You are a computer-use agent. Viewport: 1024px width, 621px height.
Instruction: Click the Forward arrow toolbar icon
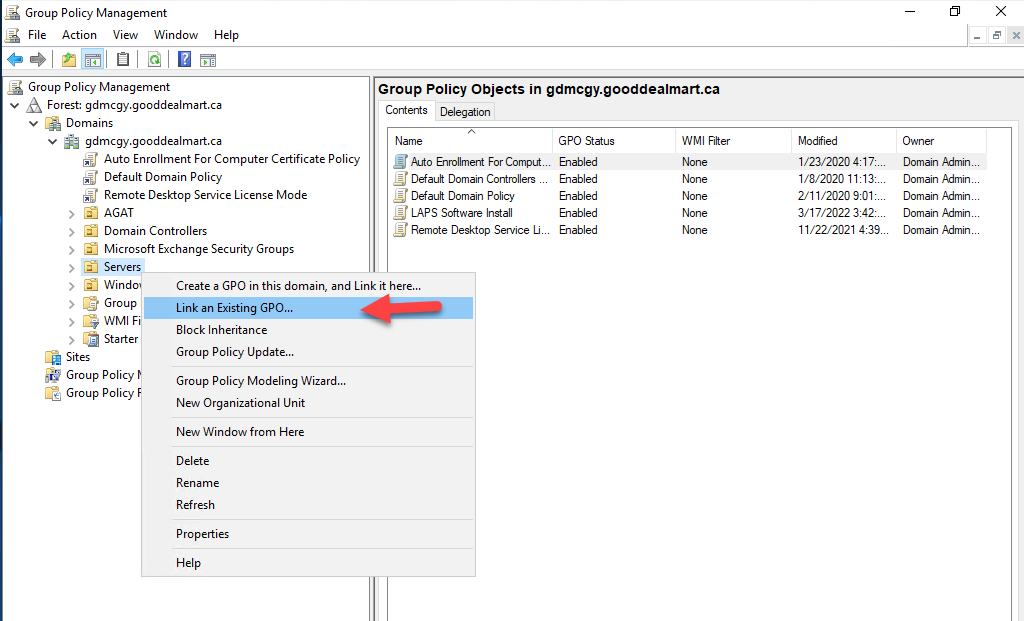pos(37,59)
